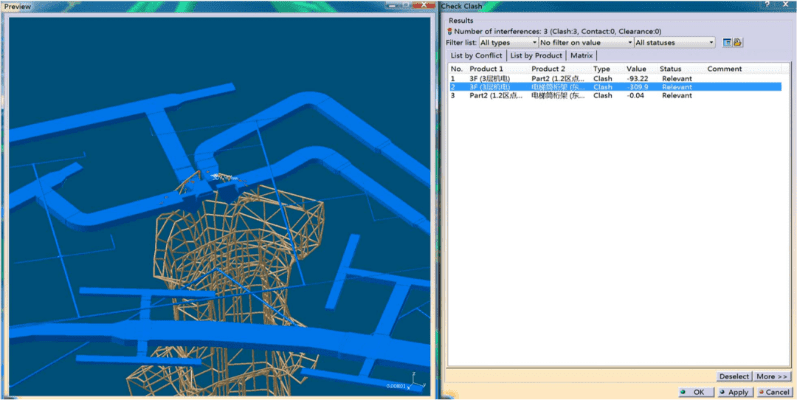Expand the "No filter on value" dropdown
The image size is (797, 400).
(x=586, y=43)
